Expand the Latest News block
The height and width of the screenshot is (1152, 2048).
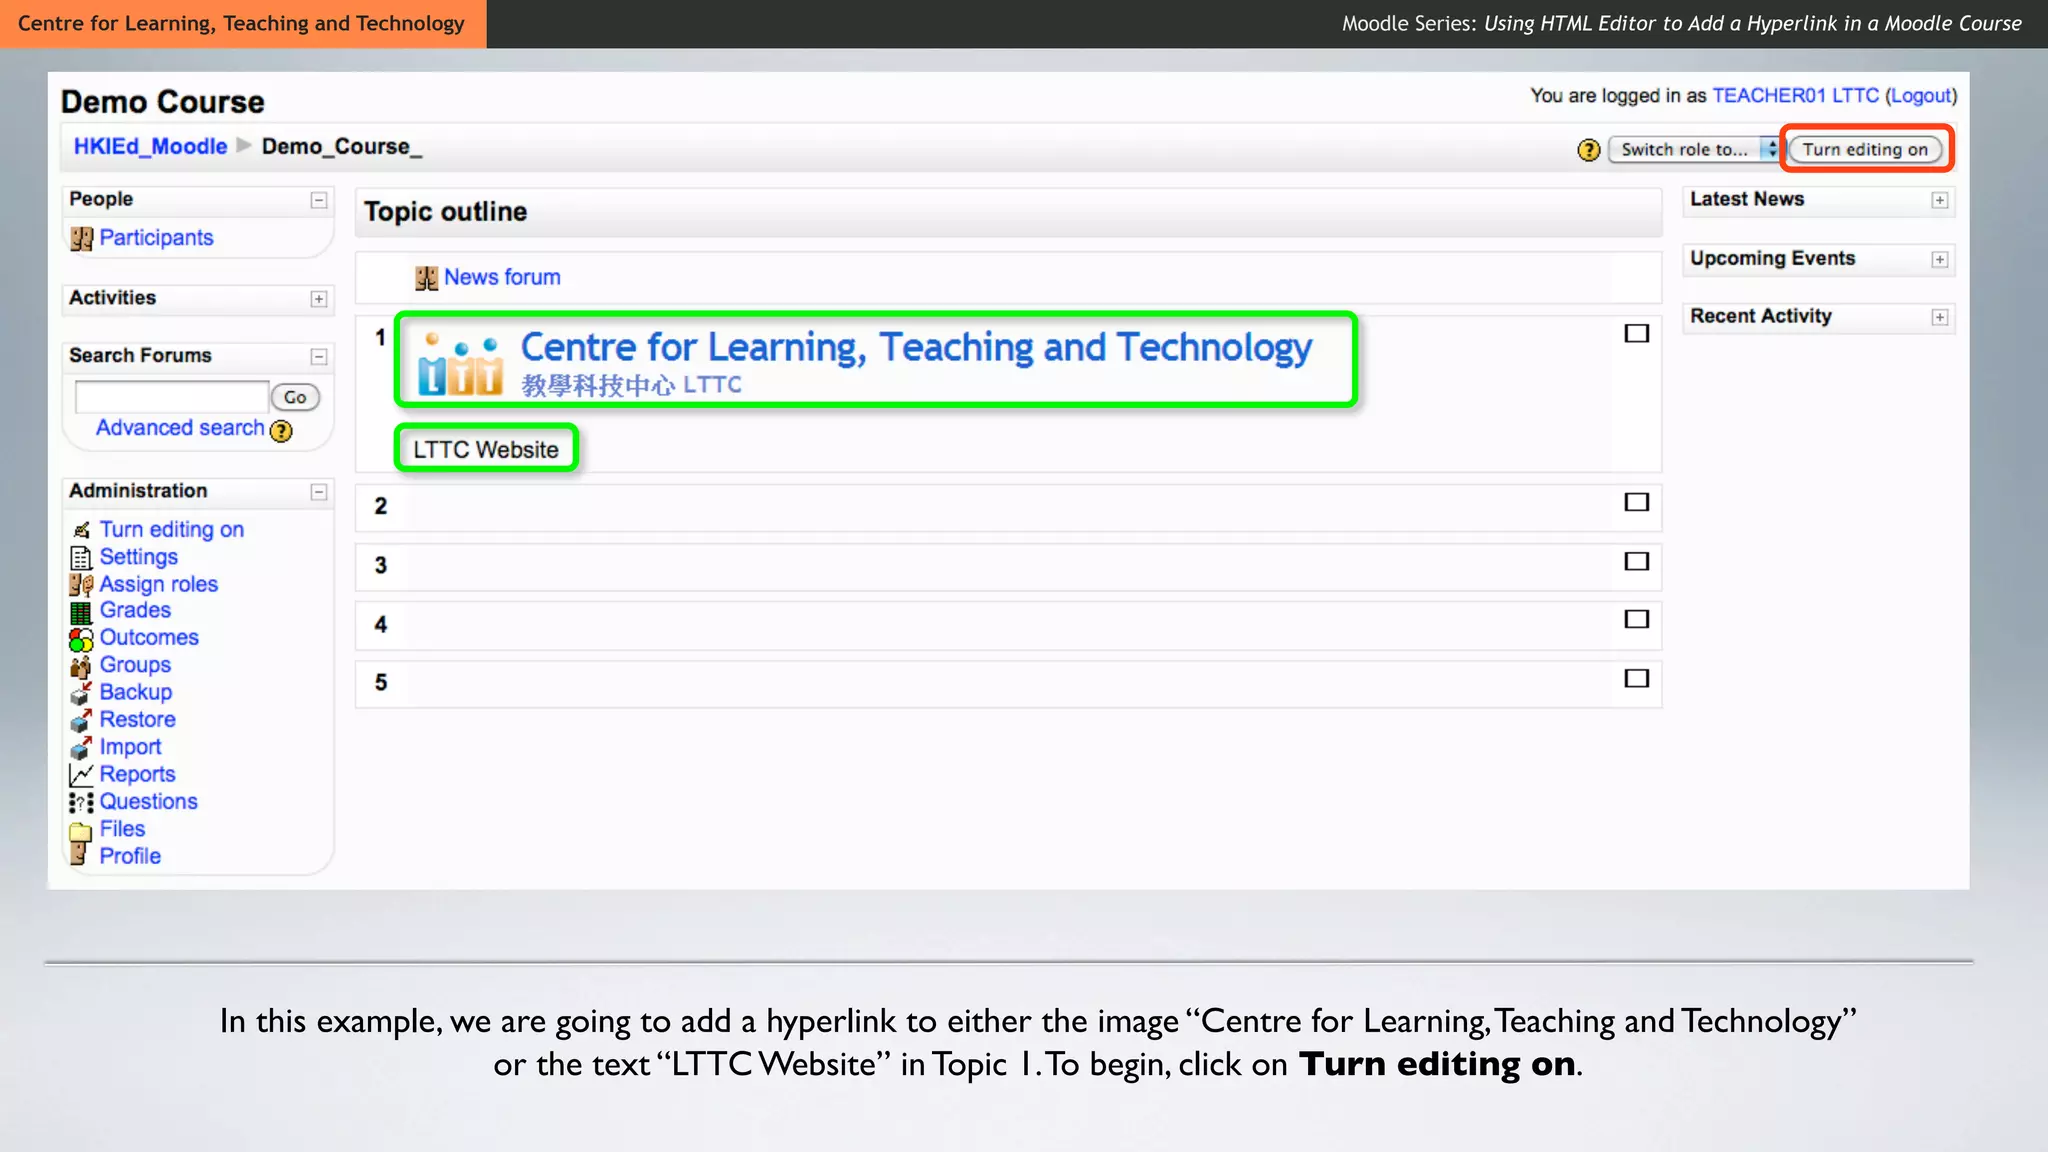click(x=1940, y=201)
